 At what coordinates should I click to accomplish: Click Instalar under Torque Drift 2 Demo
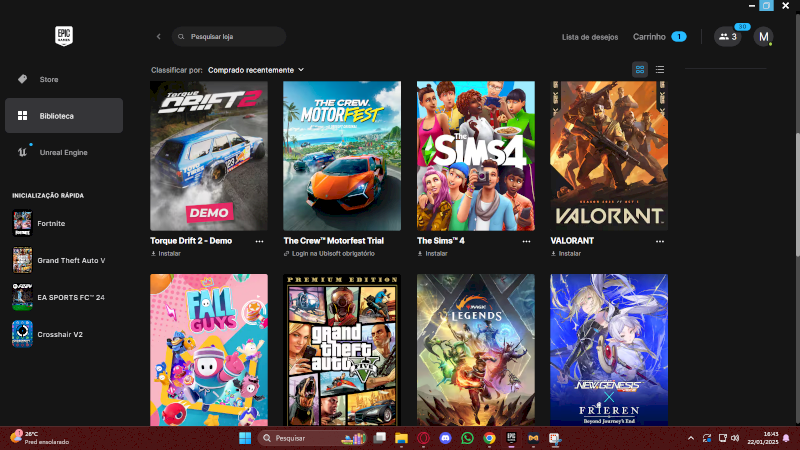point(166,254)
